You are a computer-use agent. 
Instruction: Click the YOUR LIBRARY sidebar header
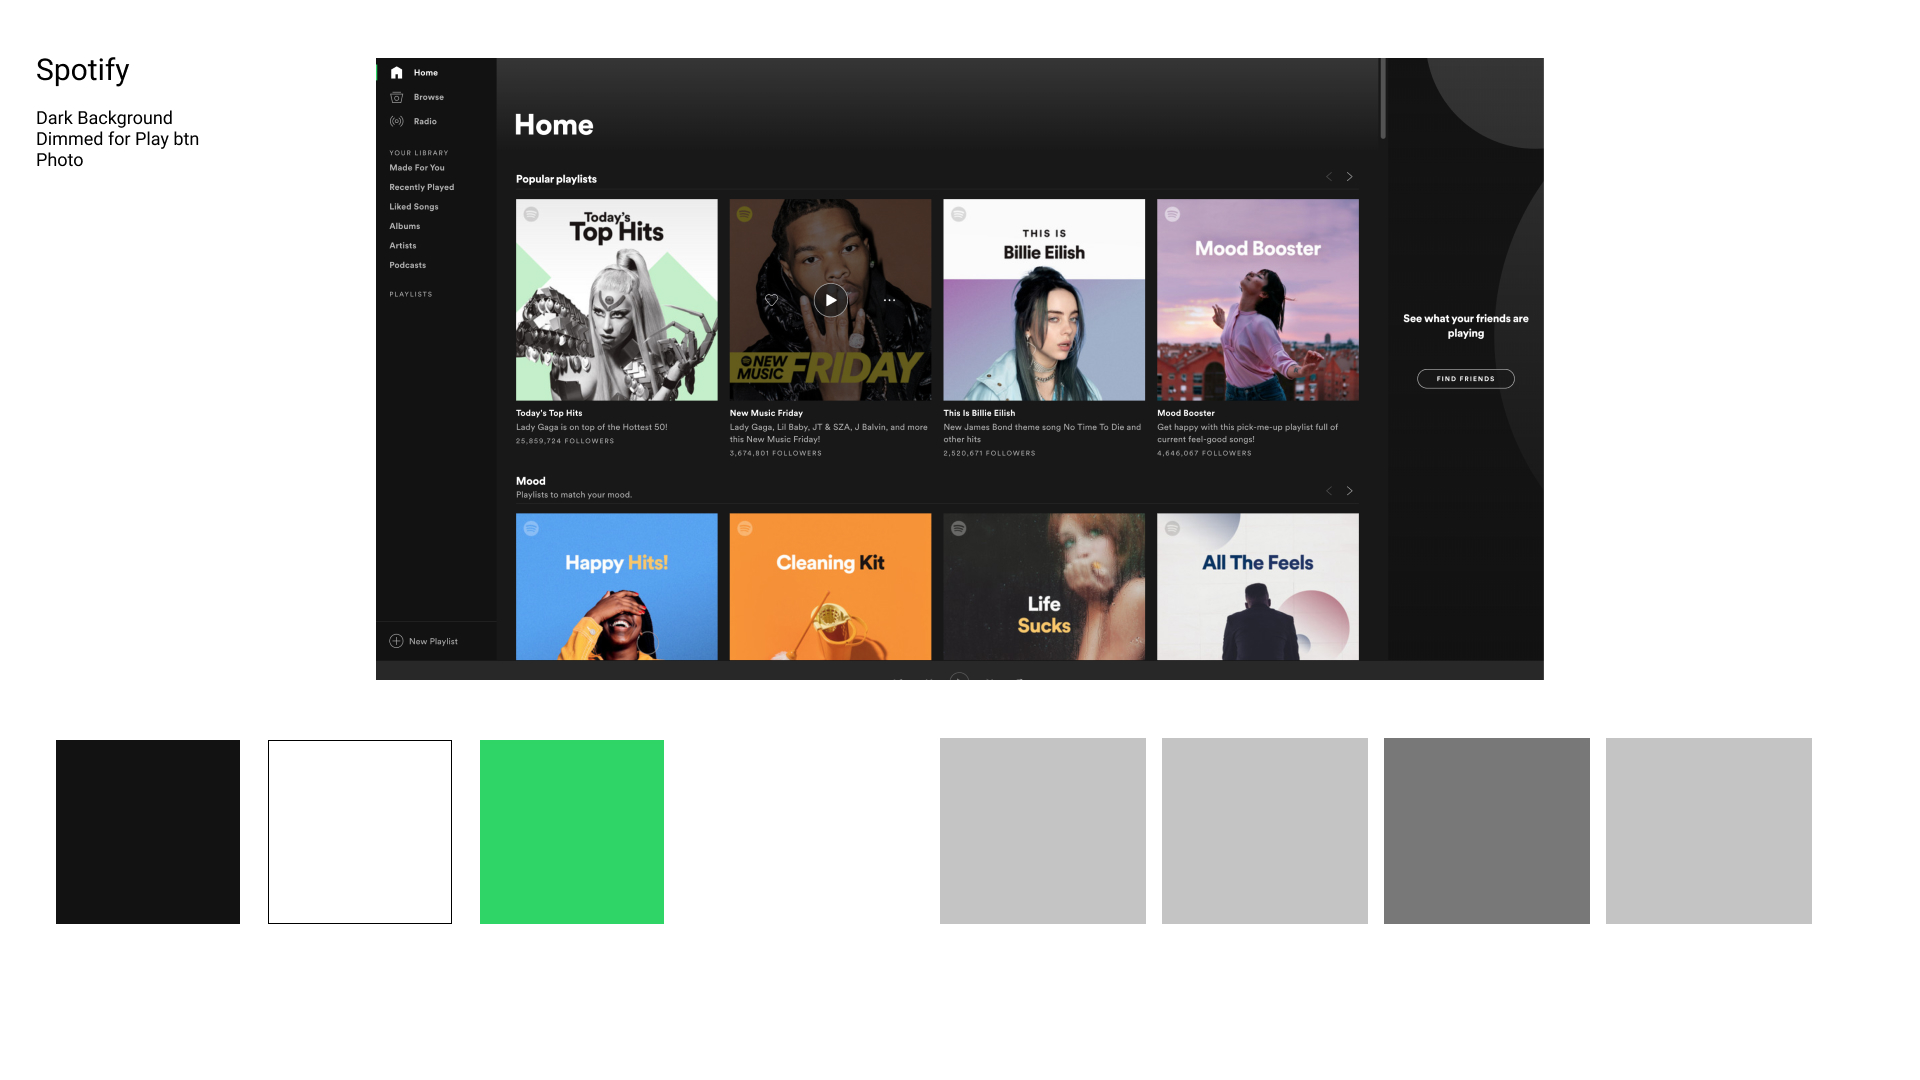pos(419,153)
